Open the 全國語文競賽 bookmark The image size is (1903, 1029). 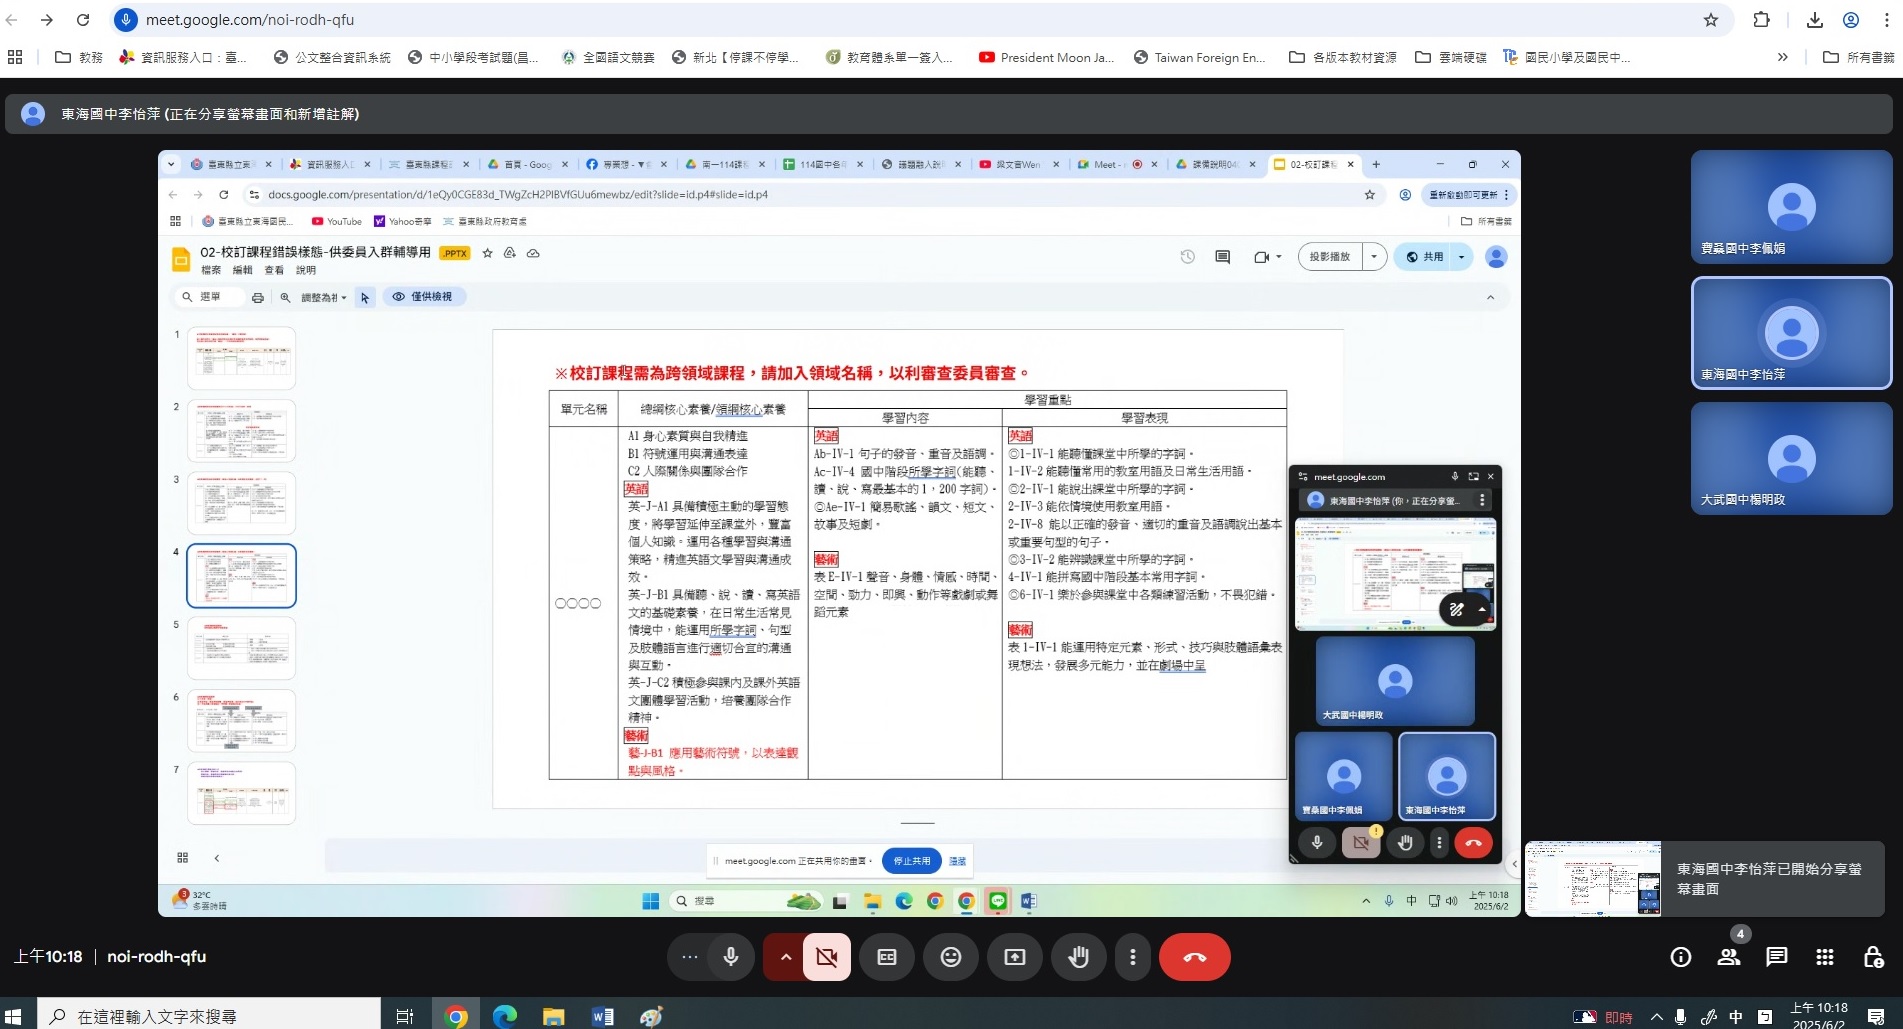[608, 57]
